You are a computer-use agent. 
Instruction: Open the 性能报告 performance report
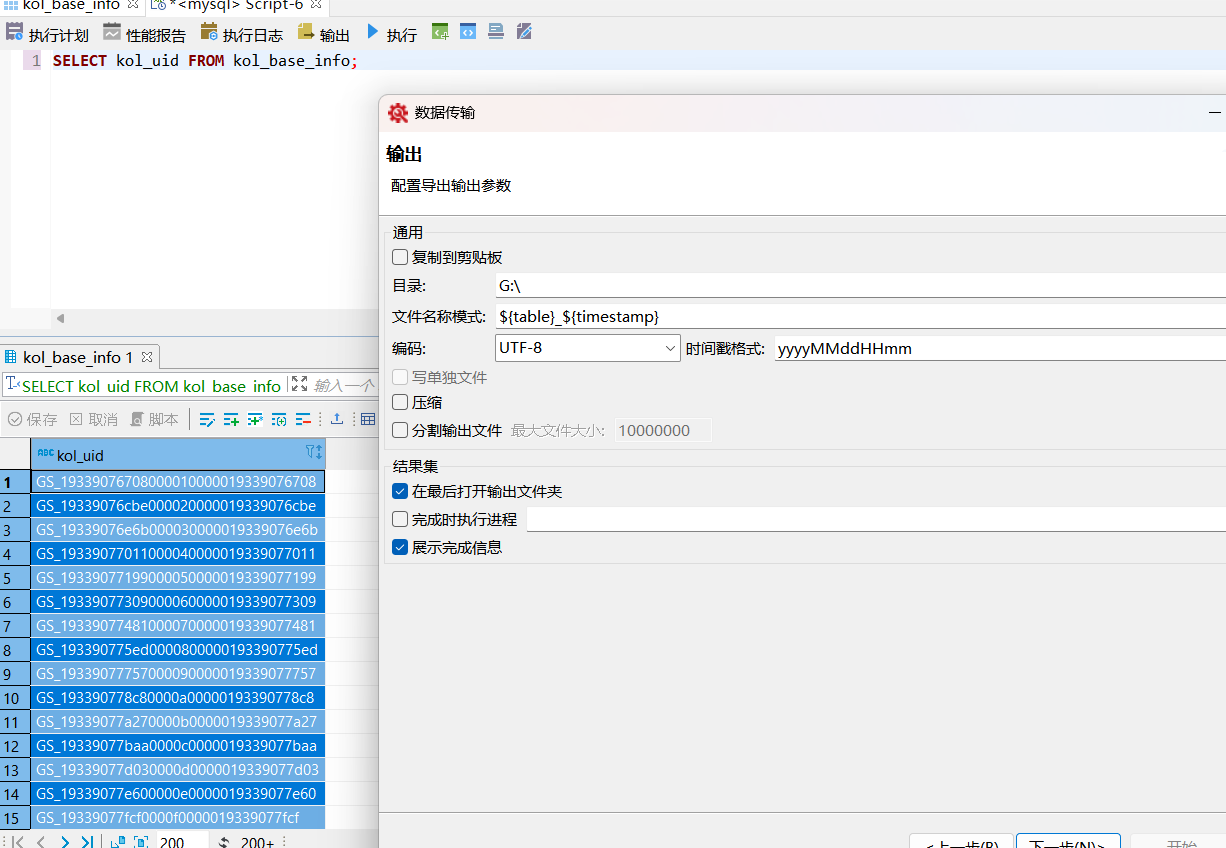click(x=144, y=34)
